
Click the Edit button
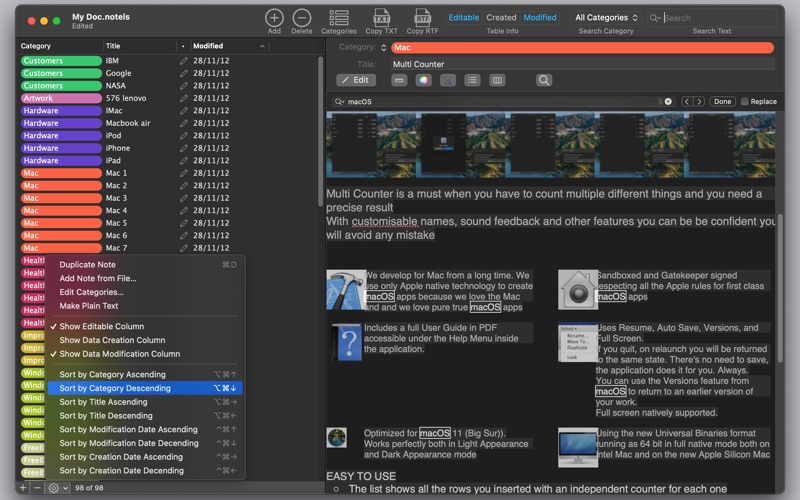pos(356,80)
